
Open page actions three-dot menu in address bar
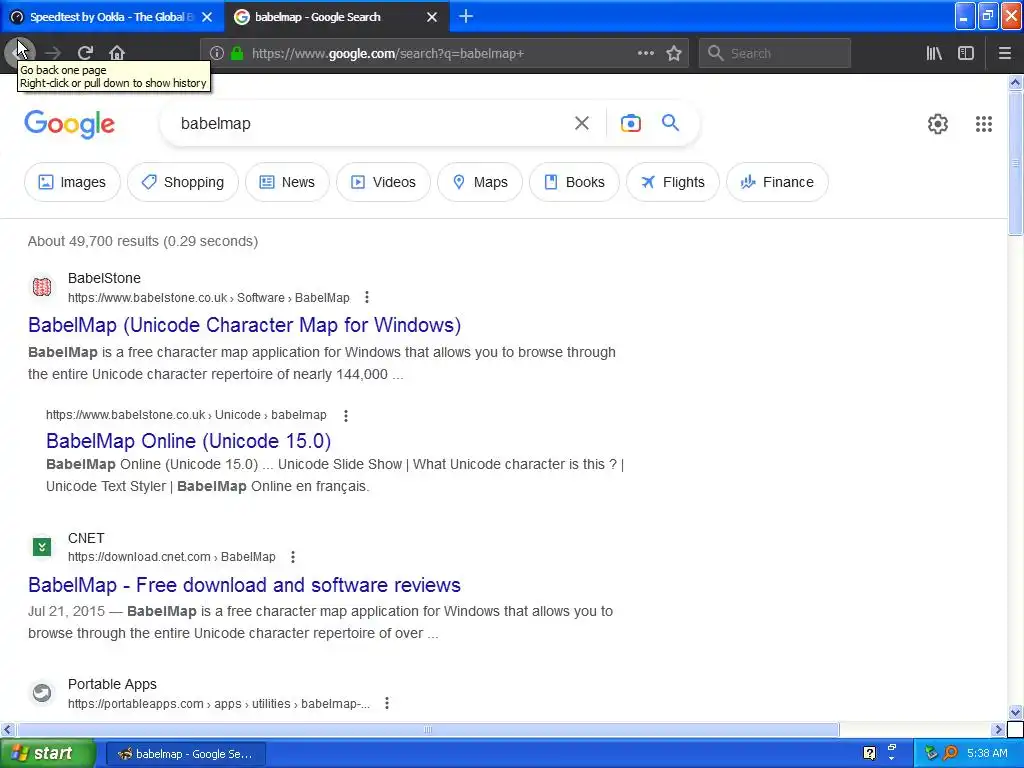coord(645,53)
